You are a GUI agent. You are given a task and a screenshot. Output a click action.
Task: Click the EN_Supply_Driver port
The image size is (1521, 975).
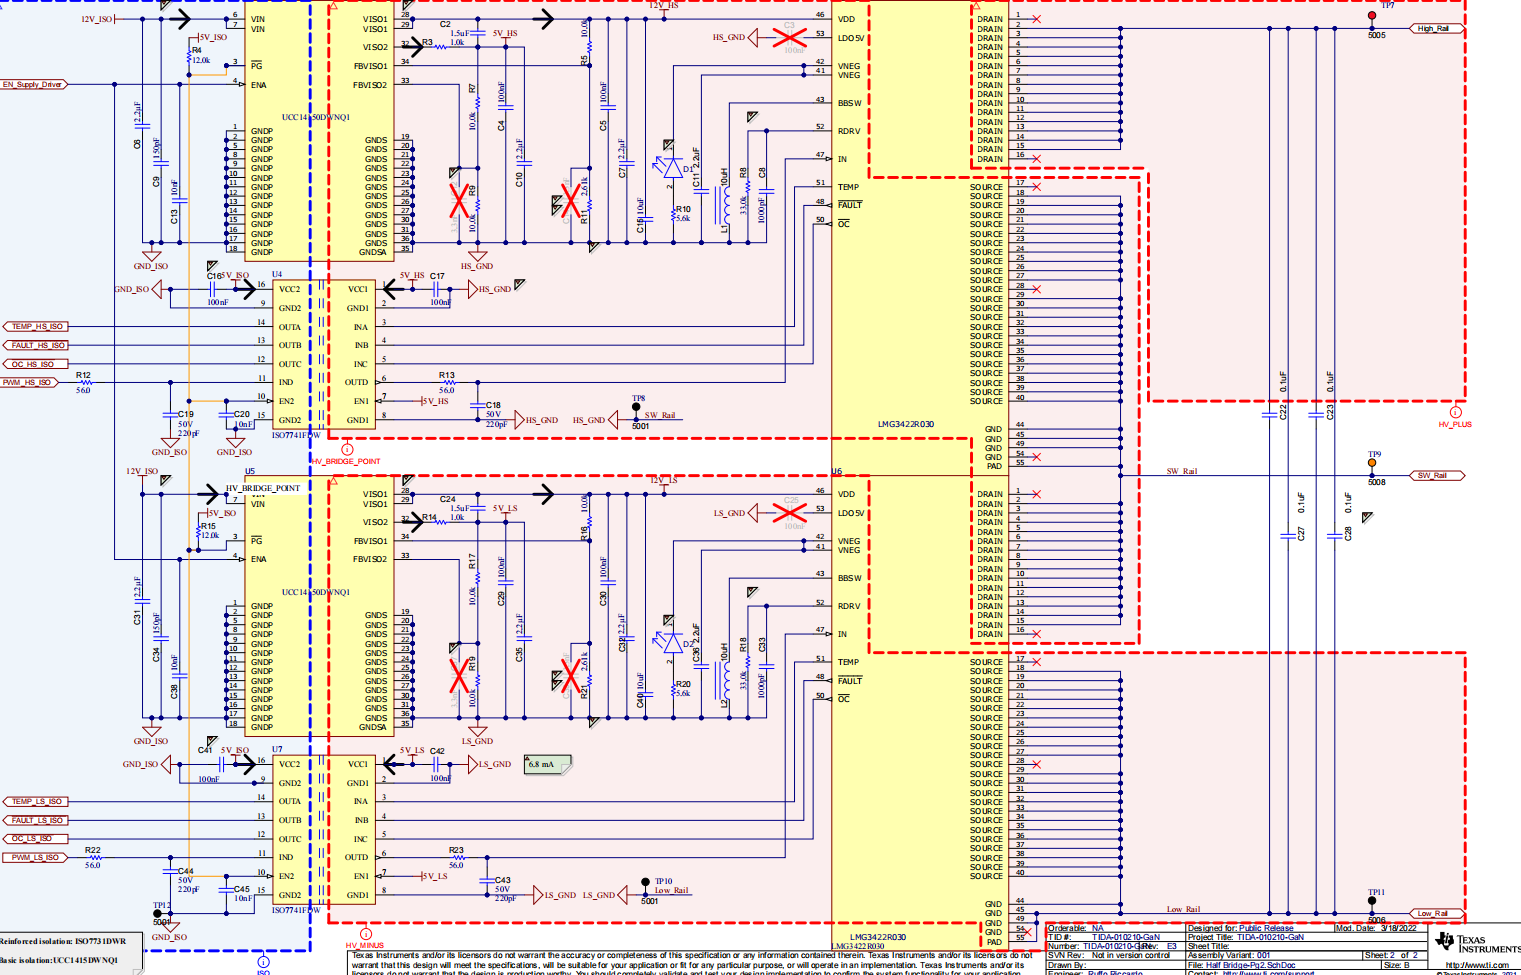click(35, 85)
